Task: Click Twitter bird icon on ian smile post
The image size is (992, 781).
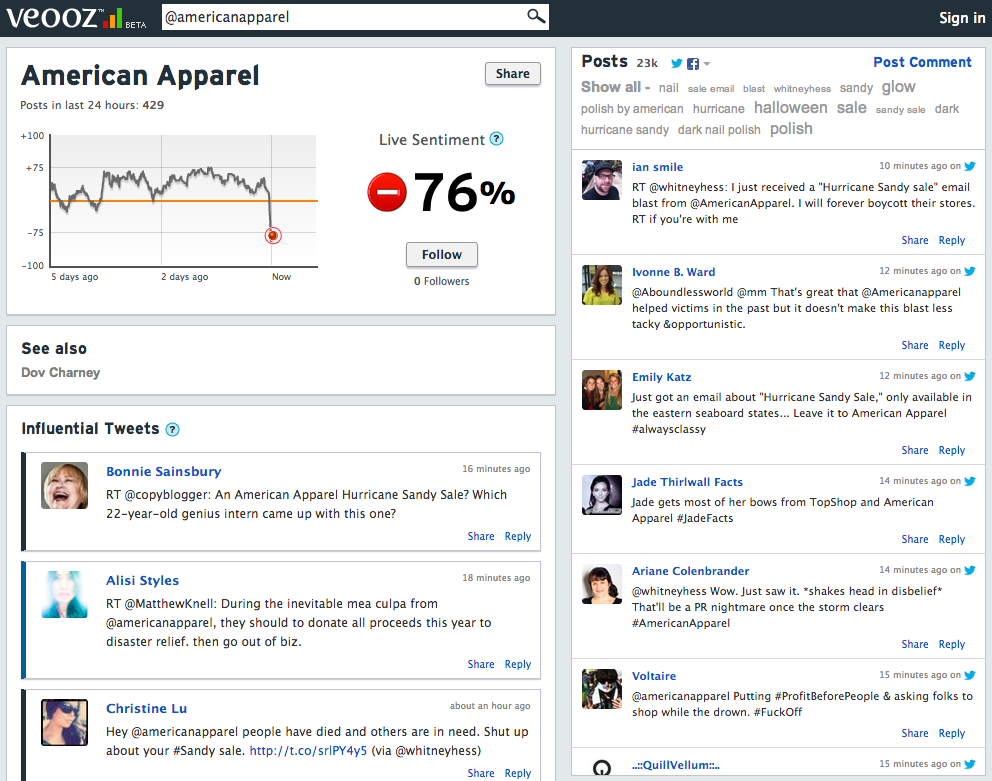Action: pyautogui.click(x=970, y=166)
